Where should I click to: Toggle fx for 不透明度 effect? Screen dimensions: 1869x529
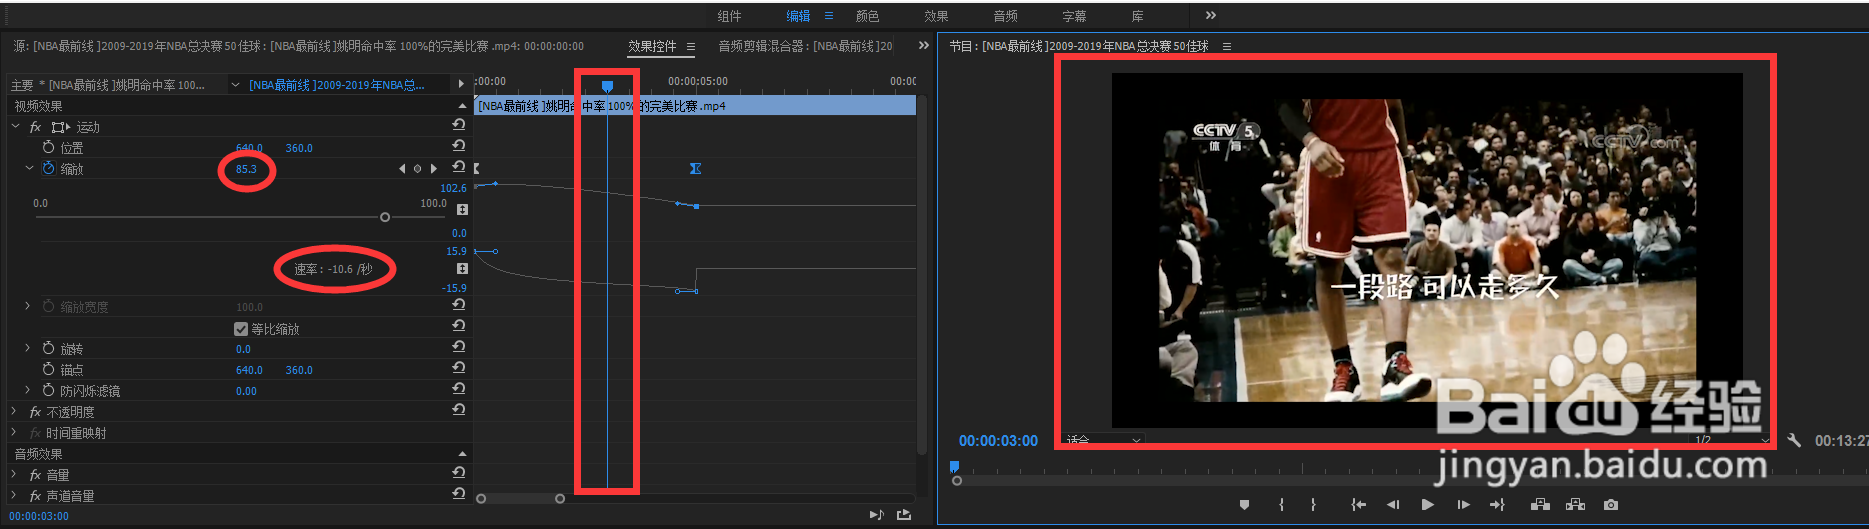click(x=35, y=412)
